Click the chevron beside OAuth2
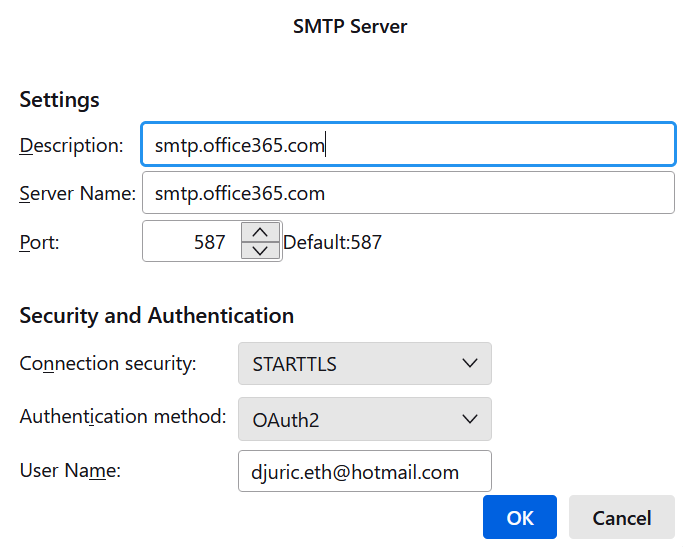 pyautogui.click(x=470, y=419)
